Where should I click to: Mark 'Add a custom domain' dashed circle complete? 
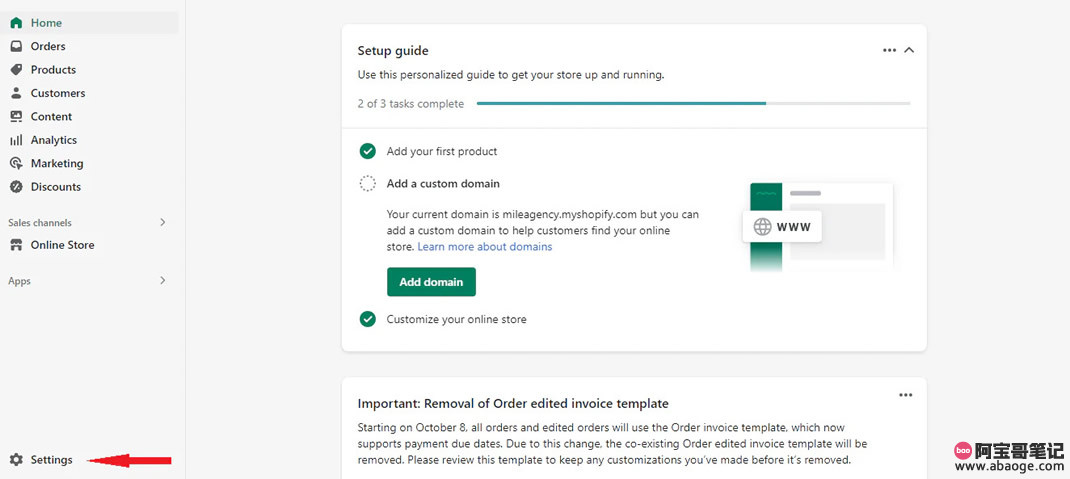coord(368,184)
